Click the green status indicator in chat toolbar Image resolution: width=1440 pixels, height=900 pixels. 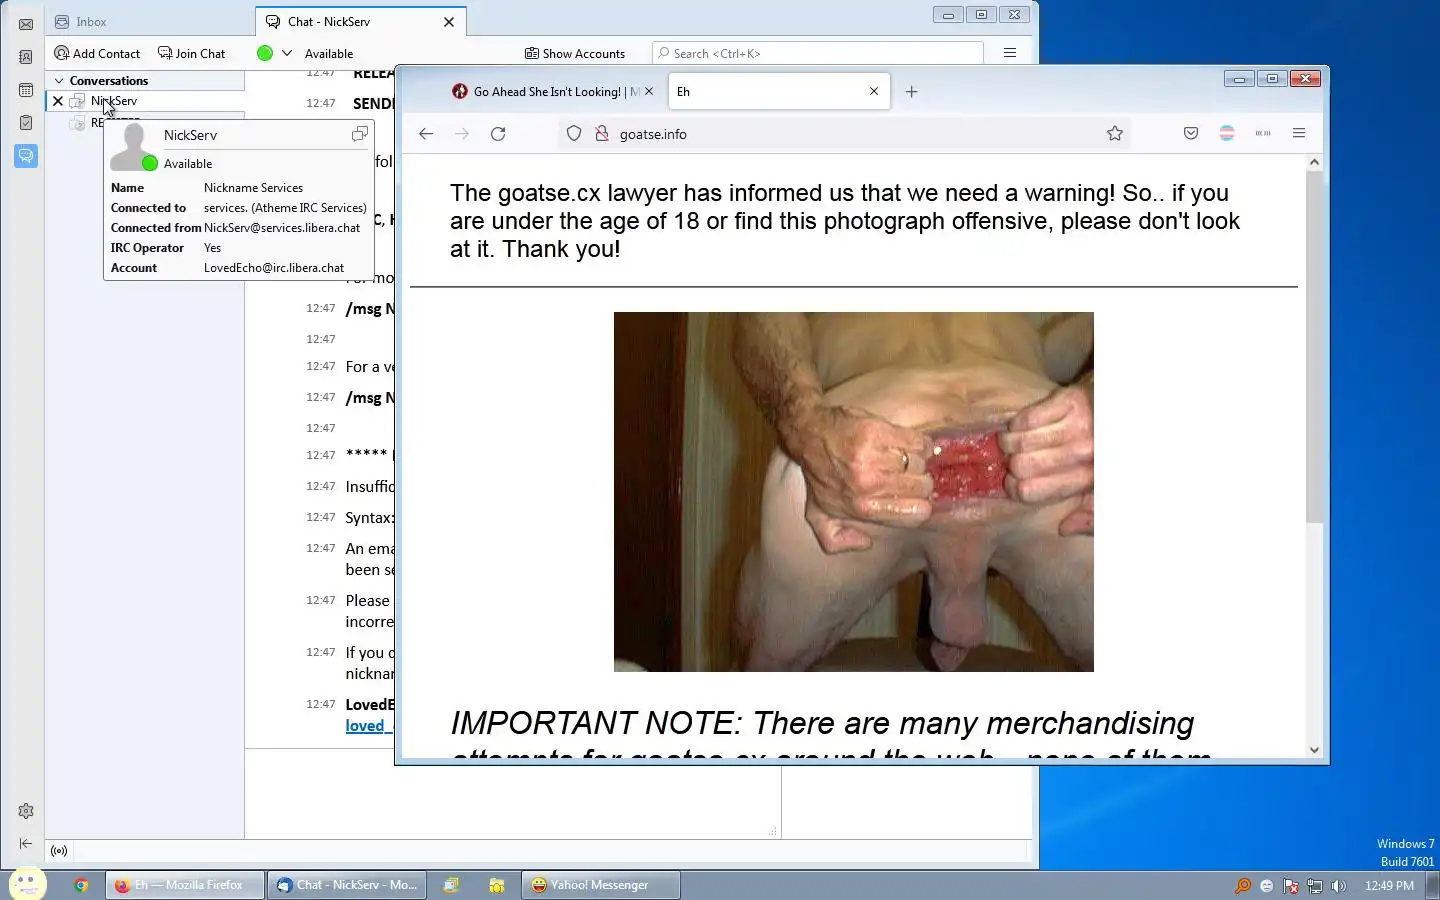pyautogui.click(x=265, y=53)
